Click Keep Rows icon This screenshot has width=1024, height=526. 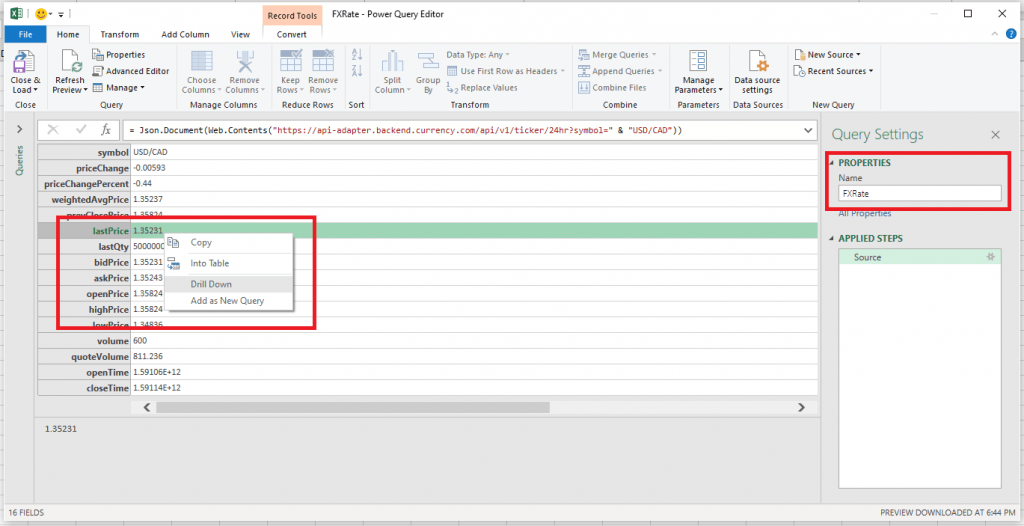pyautogui.click(x=290, y=62)
